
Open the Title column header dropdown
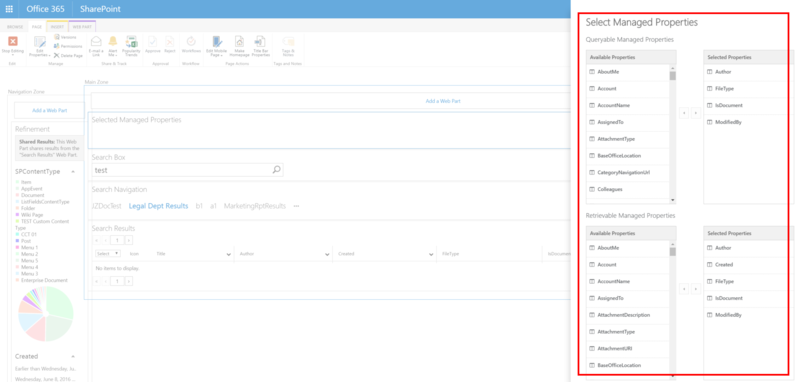coord(228,254)
